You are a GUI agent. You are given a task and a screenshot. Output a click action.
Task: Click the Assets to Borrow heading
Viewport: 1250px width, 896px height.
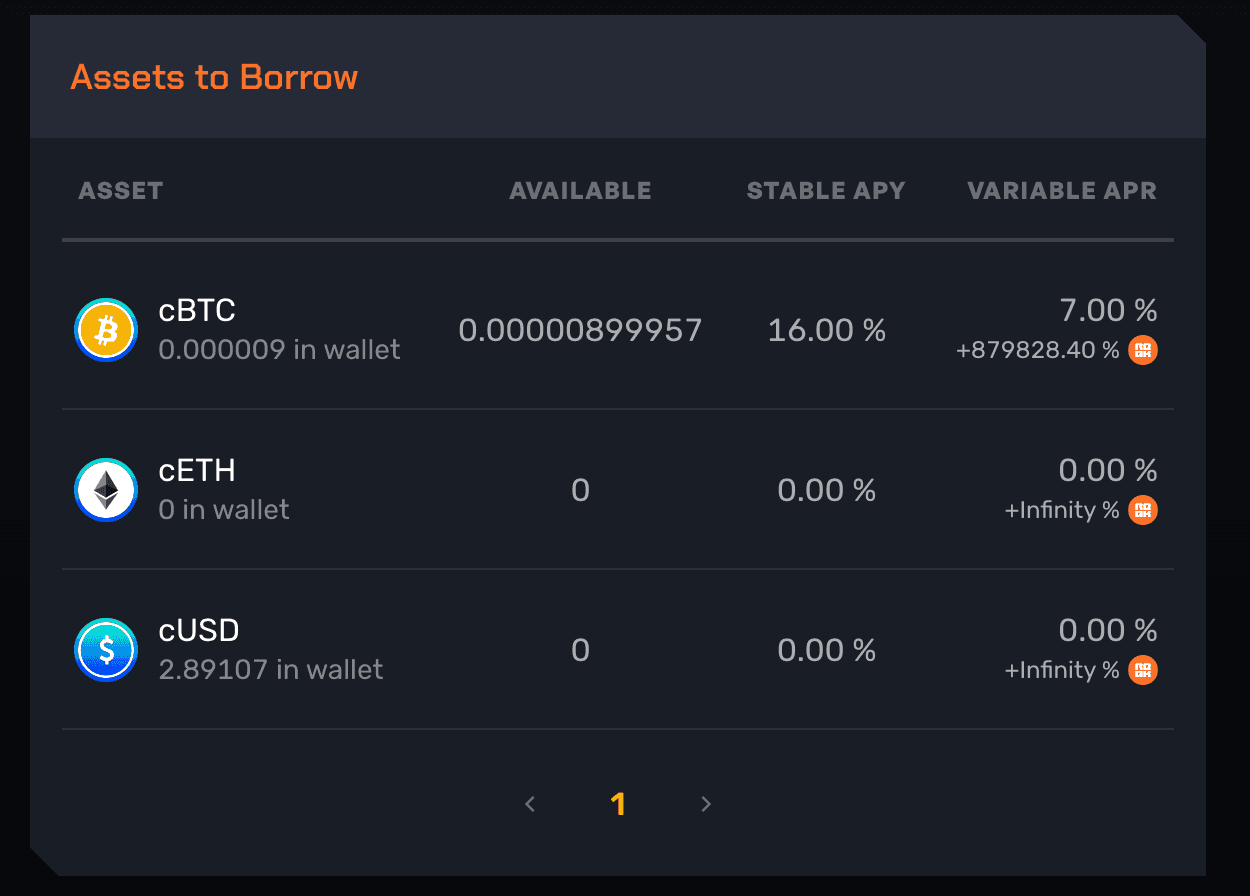pyautogui.click(x=213, y=77)
